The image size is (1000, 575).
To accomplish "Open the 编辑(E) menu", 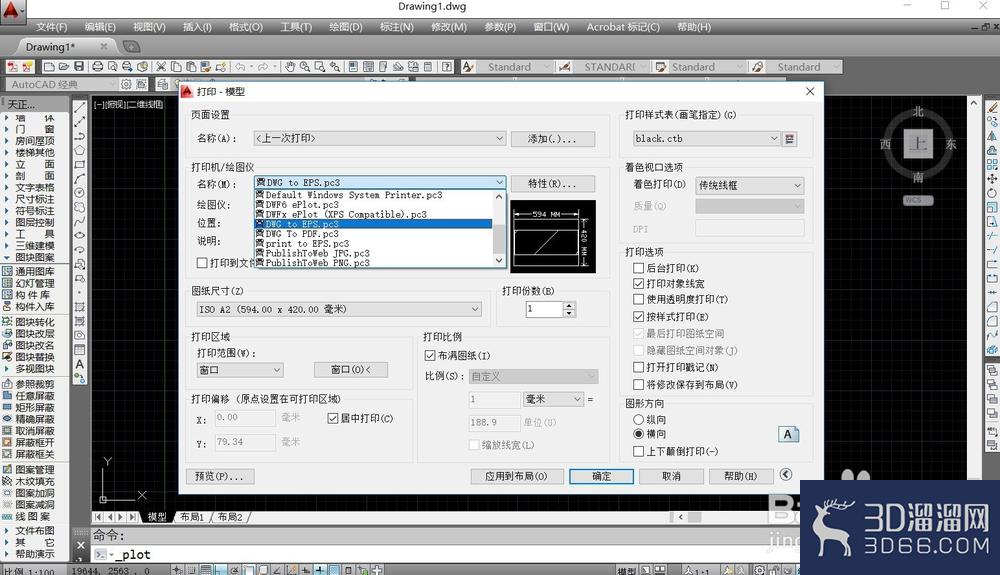I will (x=100, y=27).
